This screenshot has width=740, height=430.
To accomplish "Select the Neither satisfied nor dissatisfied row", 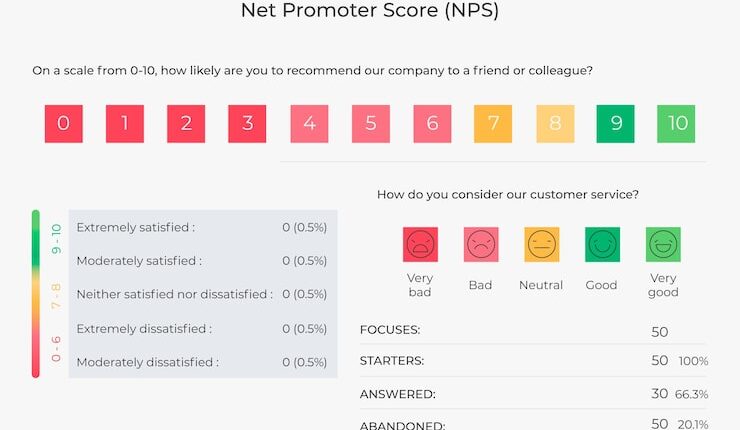I will (202, 294).
